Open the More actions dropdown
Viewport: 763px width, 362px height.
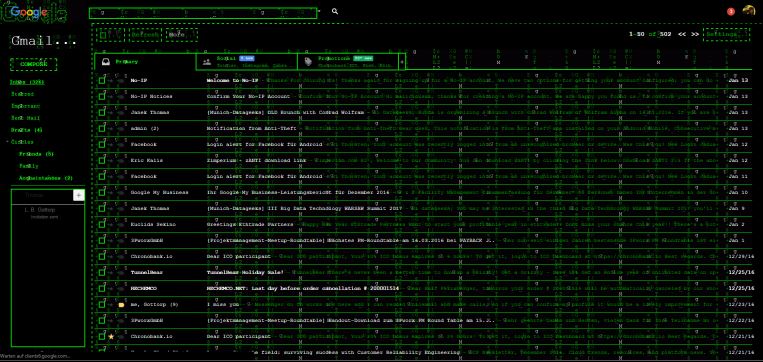point(182,35)
